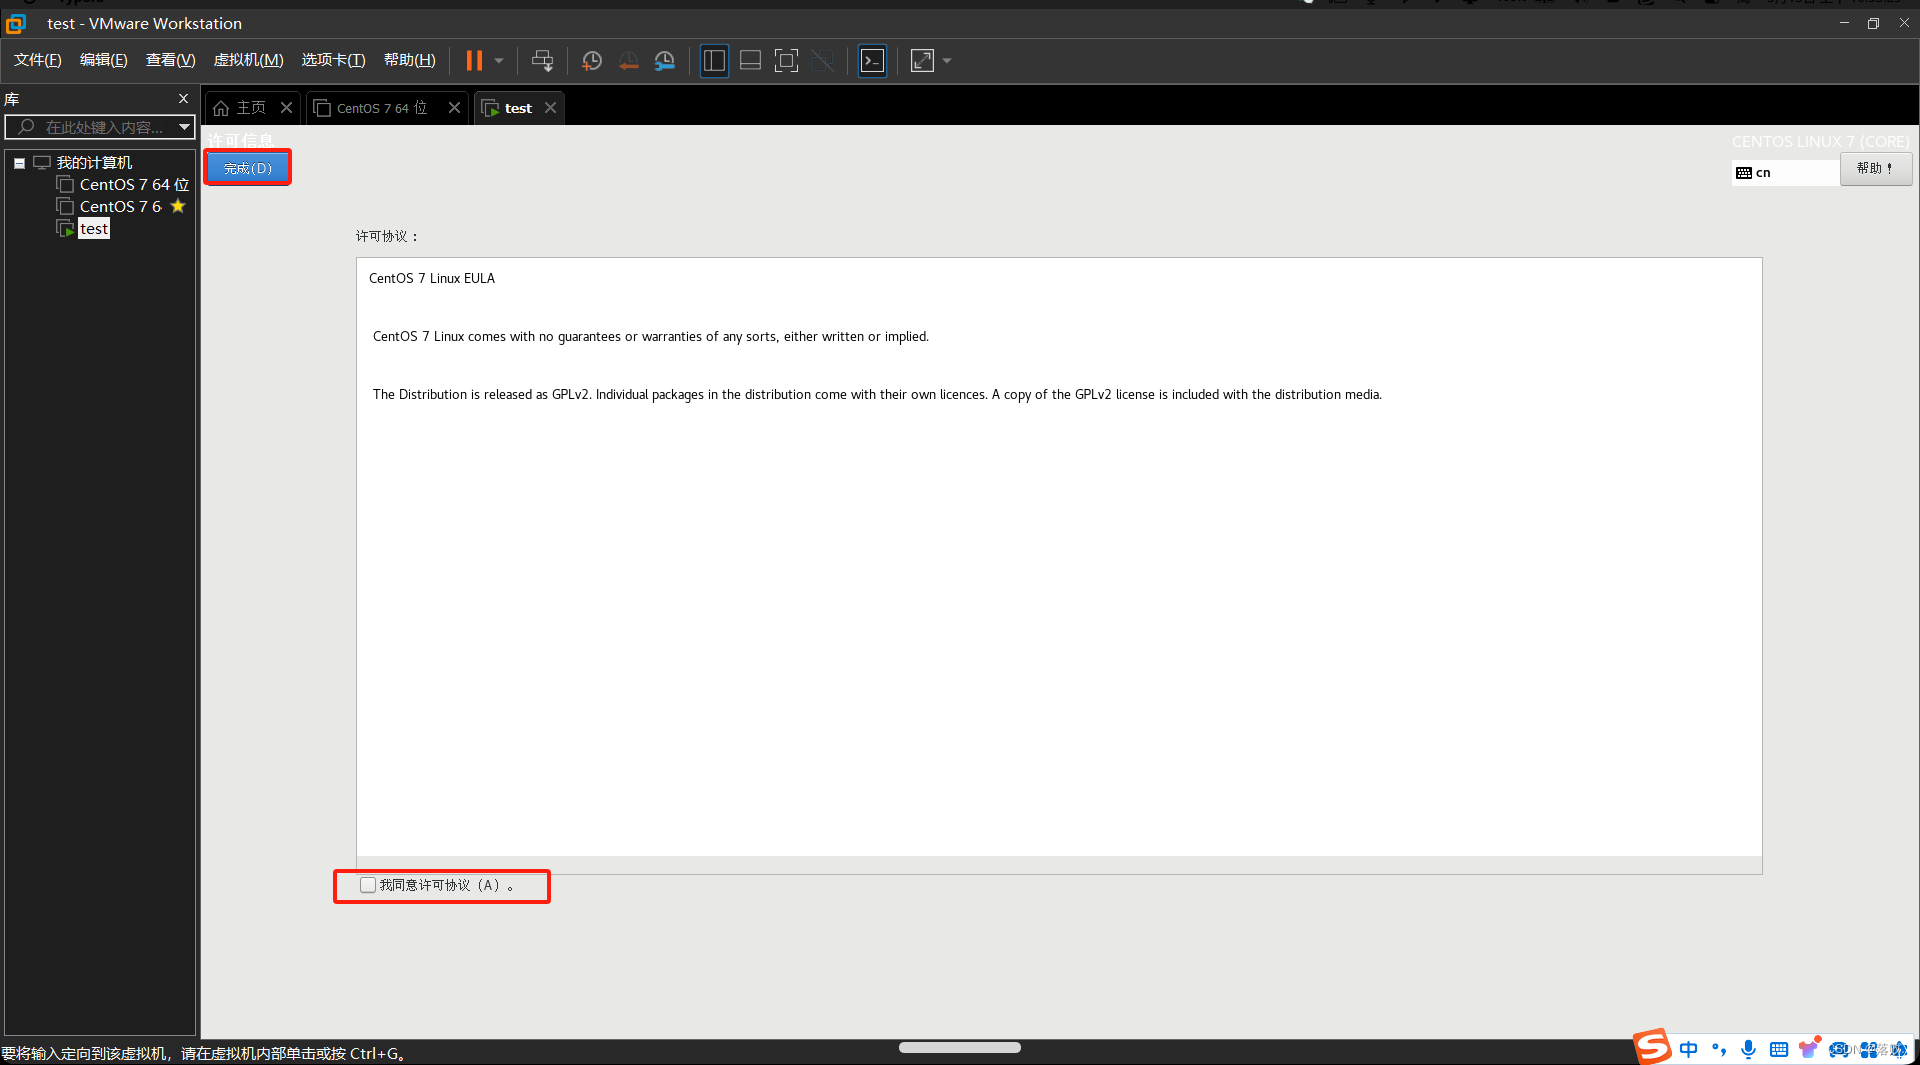This screenshot has height=1065, width=1920.
Task: Select CentOS 7 6 in library tree
Action: coord(120,207)
